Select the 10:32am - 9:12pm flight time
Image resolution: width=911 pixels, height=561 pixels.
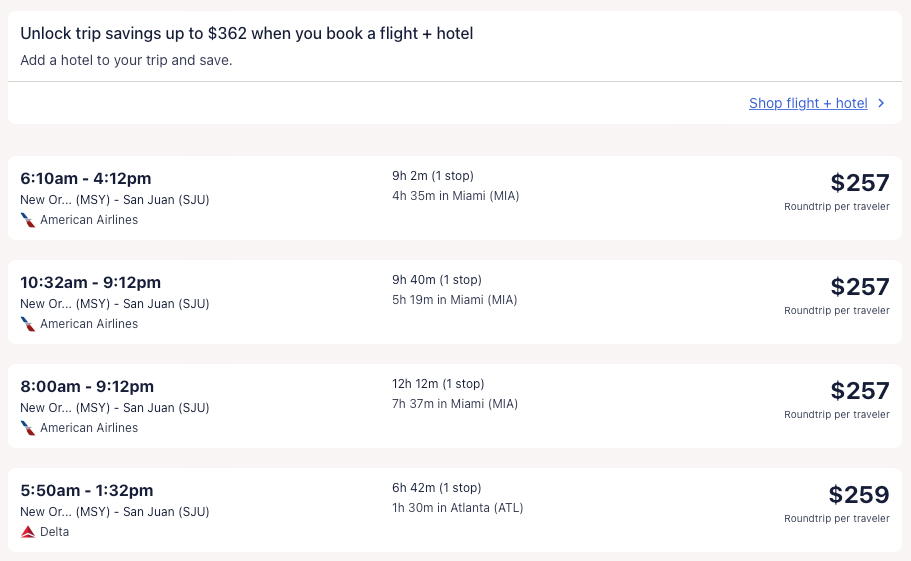click(x=90, y=282)
